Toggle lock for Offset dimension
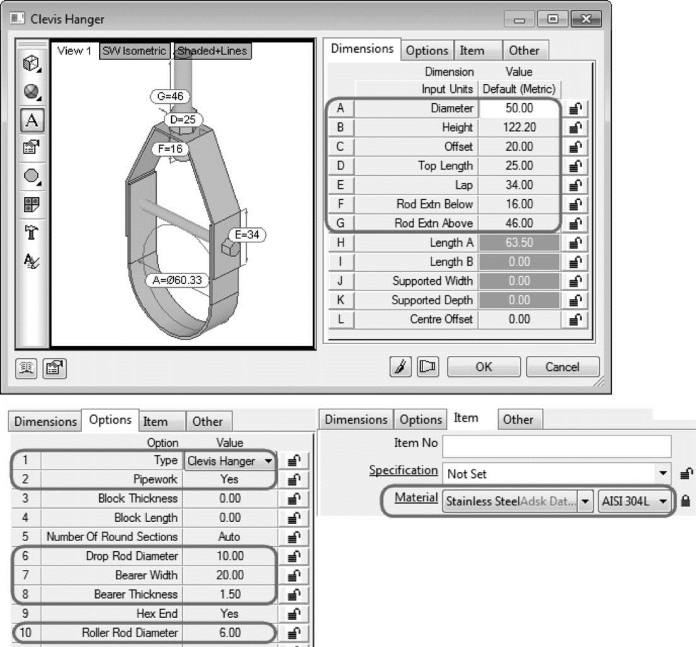The width and height of the screenshot is (696, 647). pos(575,147)
